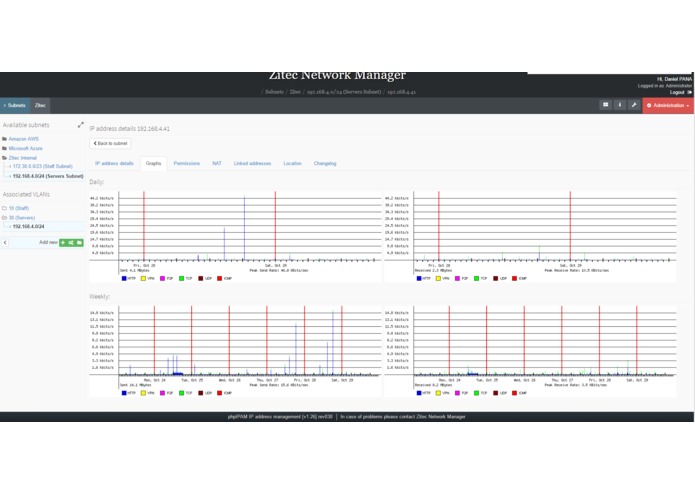This screenshot has width=695, height=494.
Task: Switch to the IP address details tab
Action: coord(114,163)
